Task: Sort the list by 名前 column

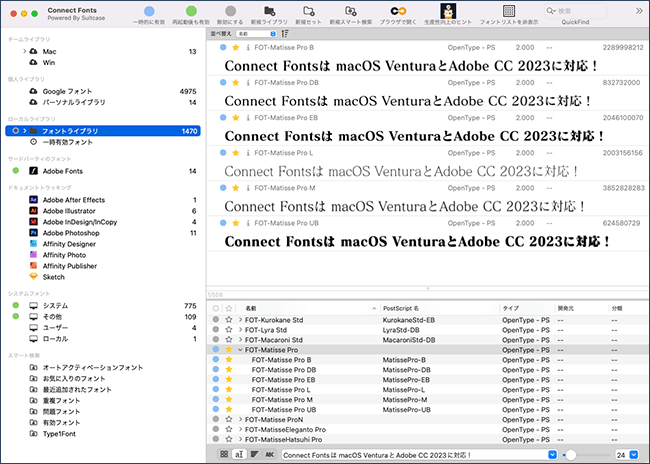Action: (x=310, y=309)
